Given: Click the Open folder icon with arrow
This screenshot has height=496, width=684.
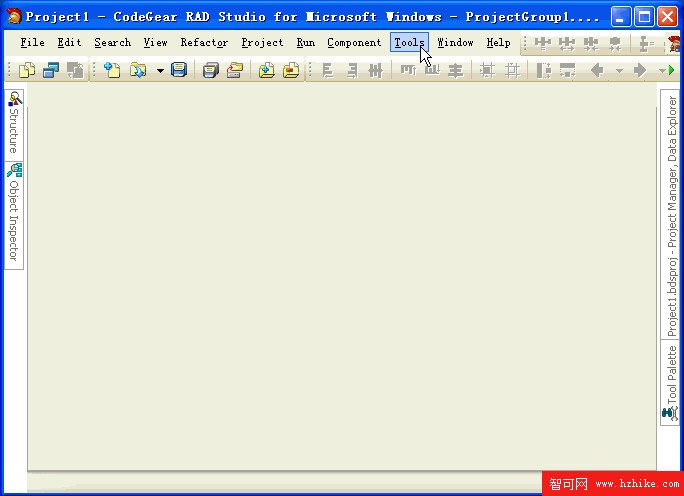Looking at the screenshot, I should (138, 70).
